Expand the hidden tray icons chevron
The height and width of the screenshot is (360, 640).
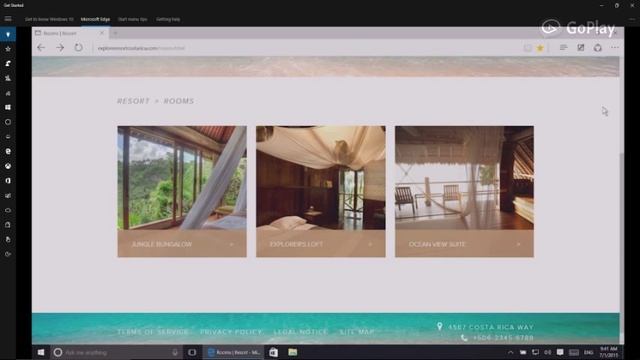(511, 353)
